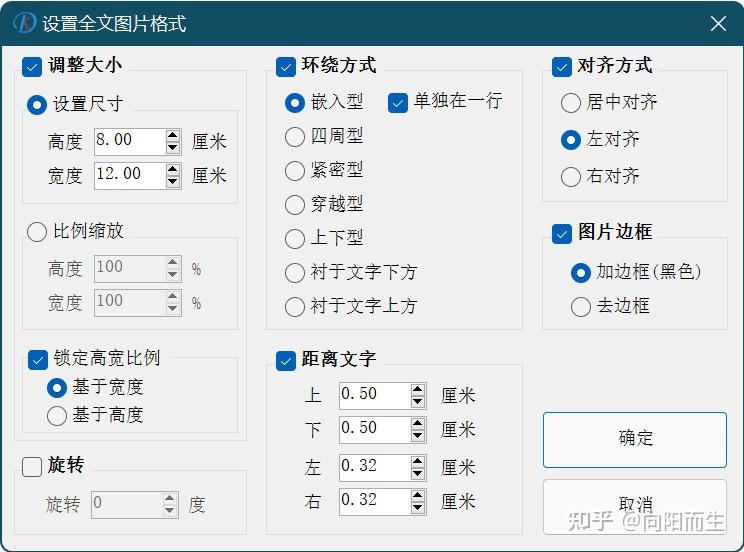Select 去边框 border option
The height and width of the screenshot is (552, 744).
(x=581, y=307)
